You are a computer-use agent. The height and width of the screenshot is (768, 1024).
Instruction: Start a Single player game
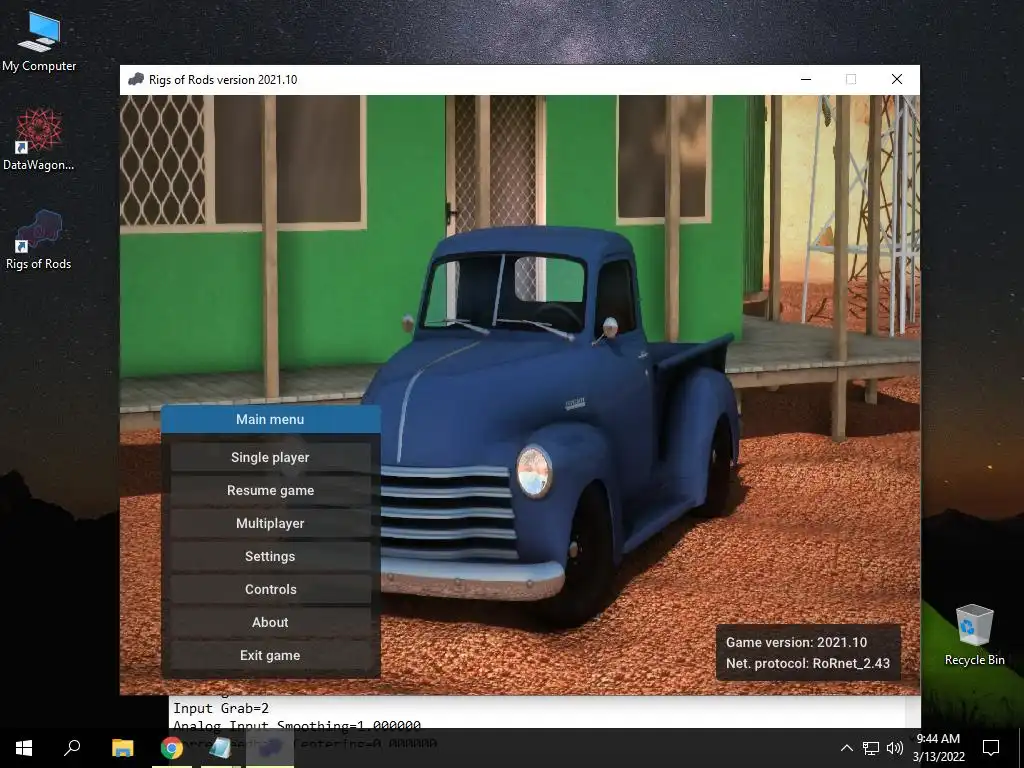(270, 457)
